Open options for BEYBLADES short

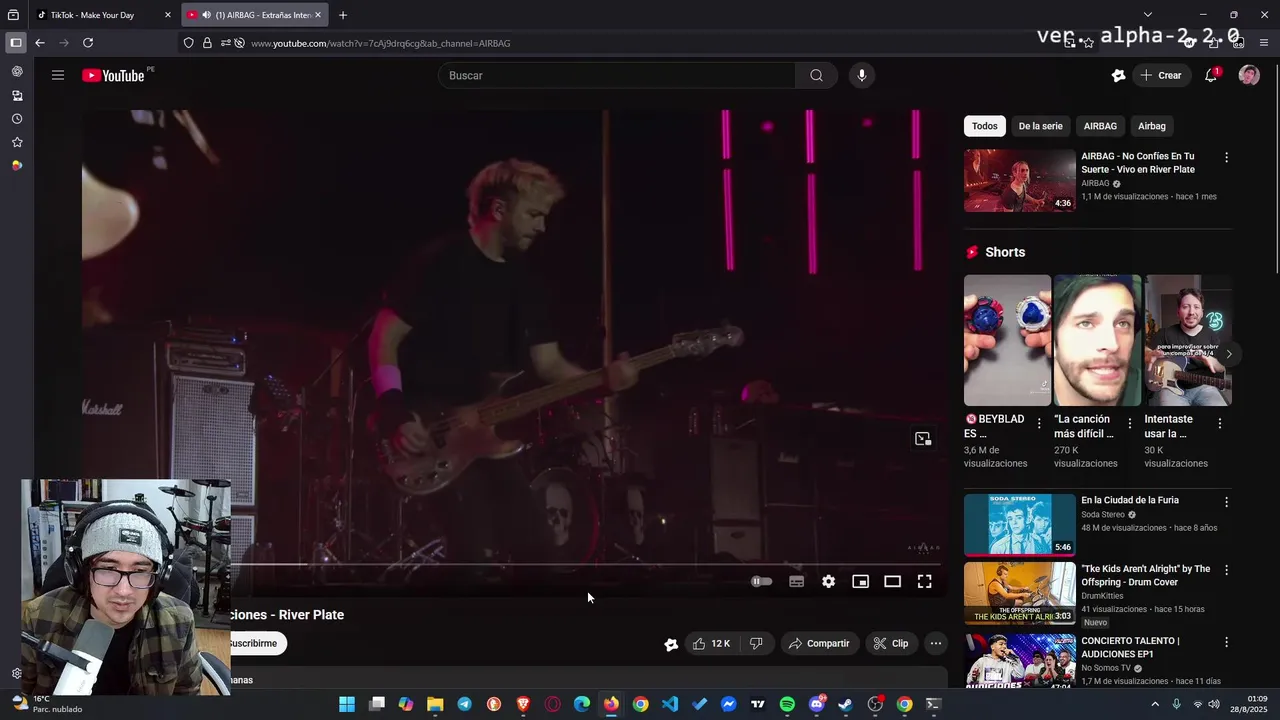click(1039, 424)
